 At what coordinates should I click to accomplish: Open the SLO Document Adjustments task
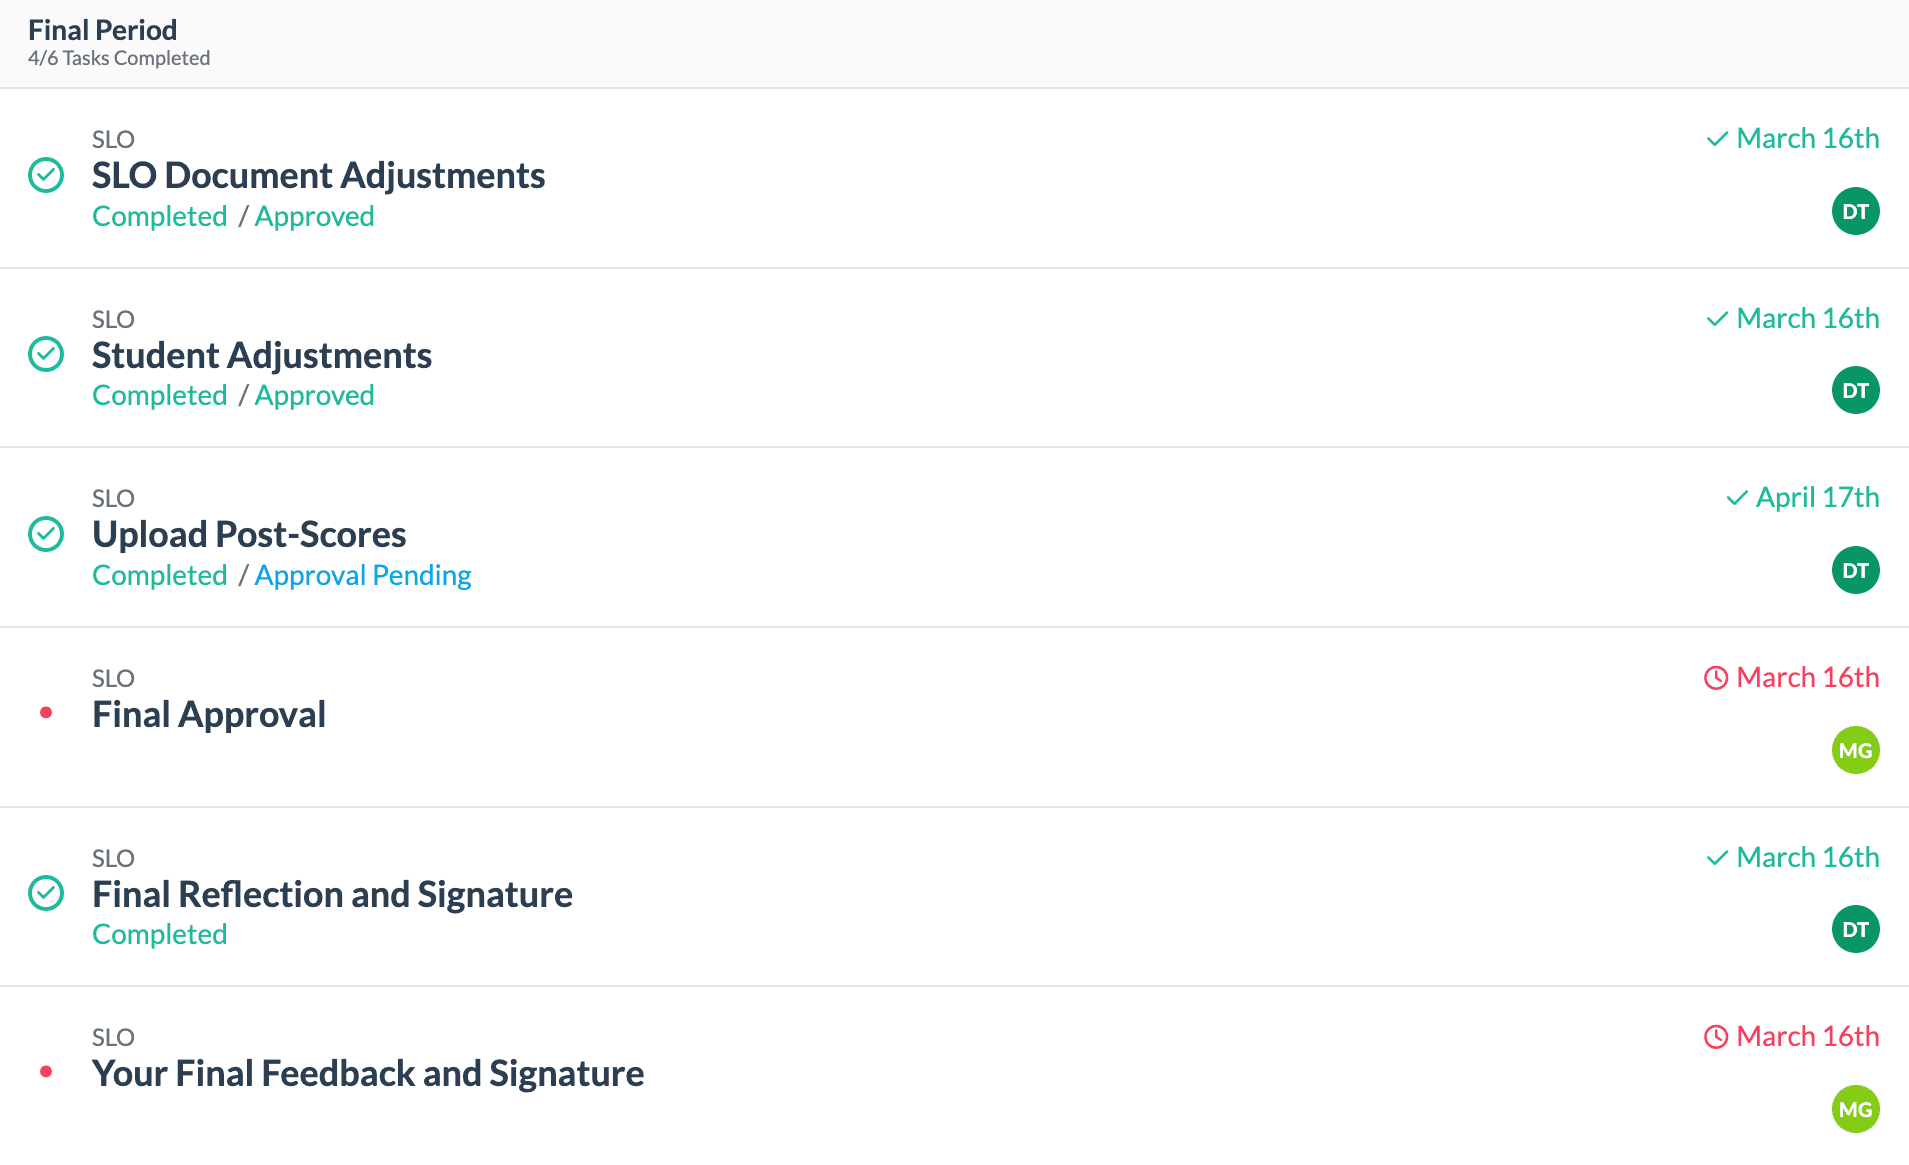[318, 176]
